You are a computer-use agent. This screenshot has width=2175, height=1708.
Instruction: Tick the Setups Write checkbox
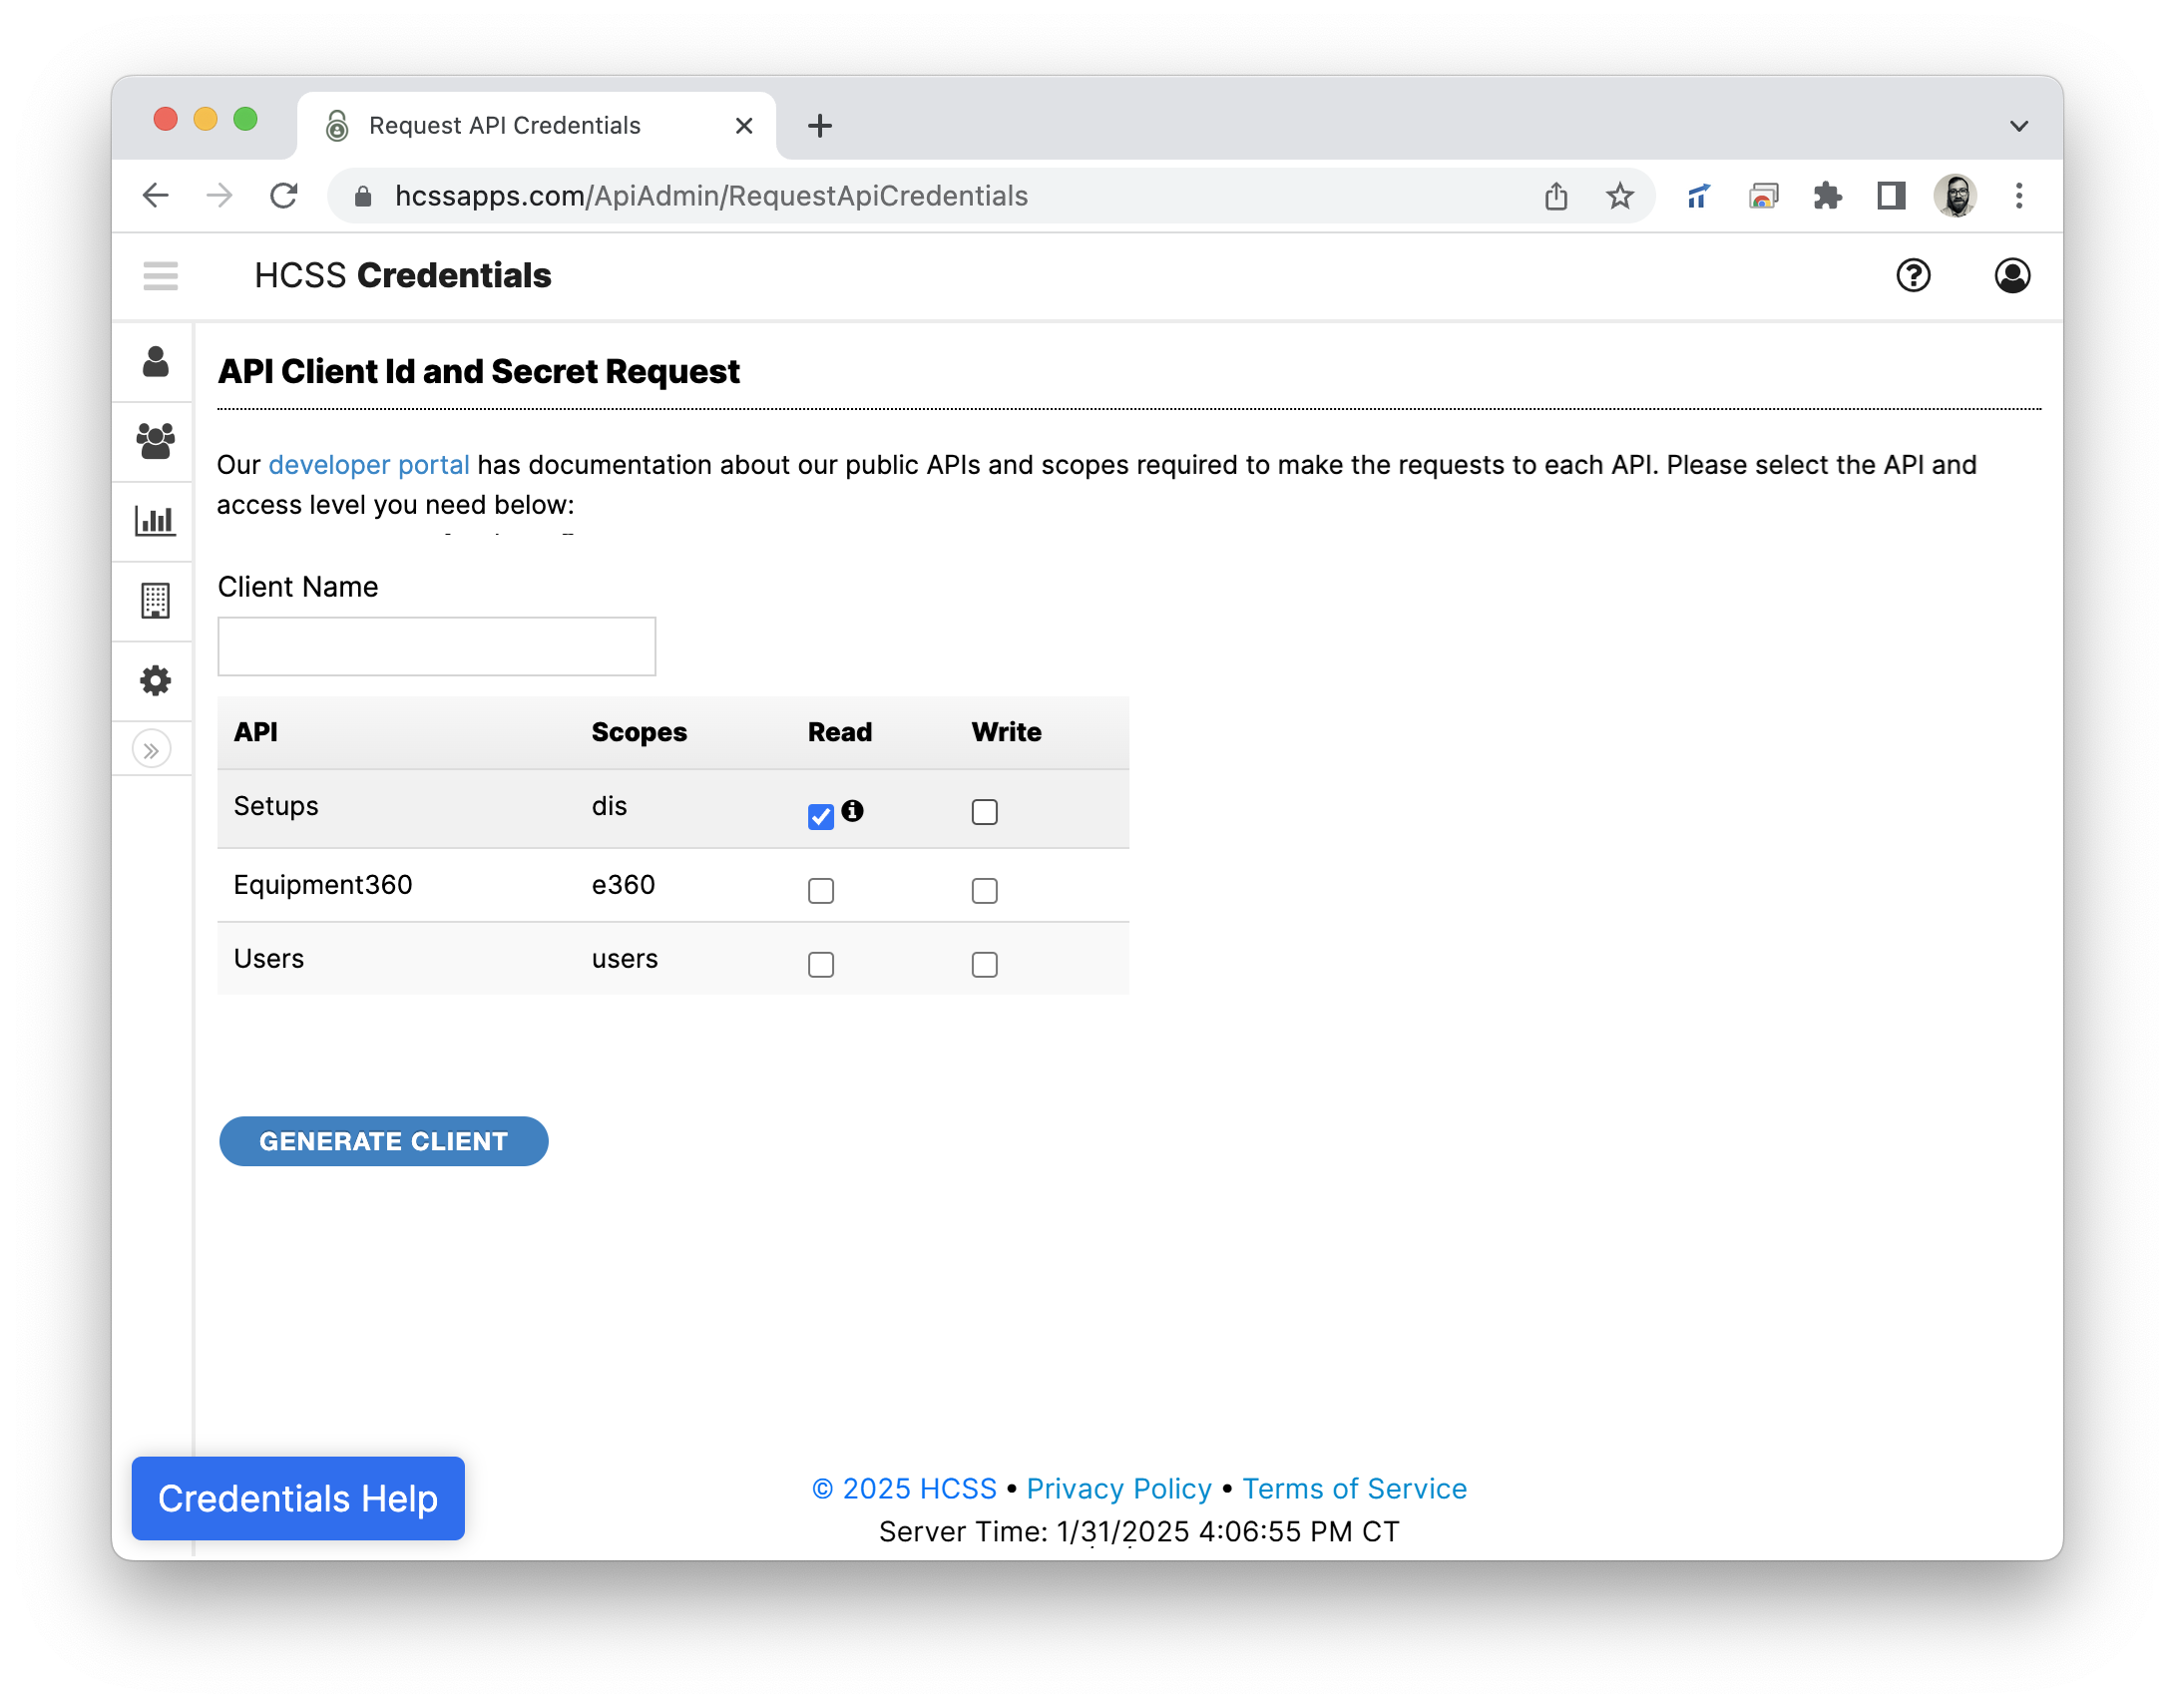[x=984, y=811]
